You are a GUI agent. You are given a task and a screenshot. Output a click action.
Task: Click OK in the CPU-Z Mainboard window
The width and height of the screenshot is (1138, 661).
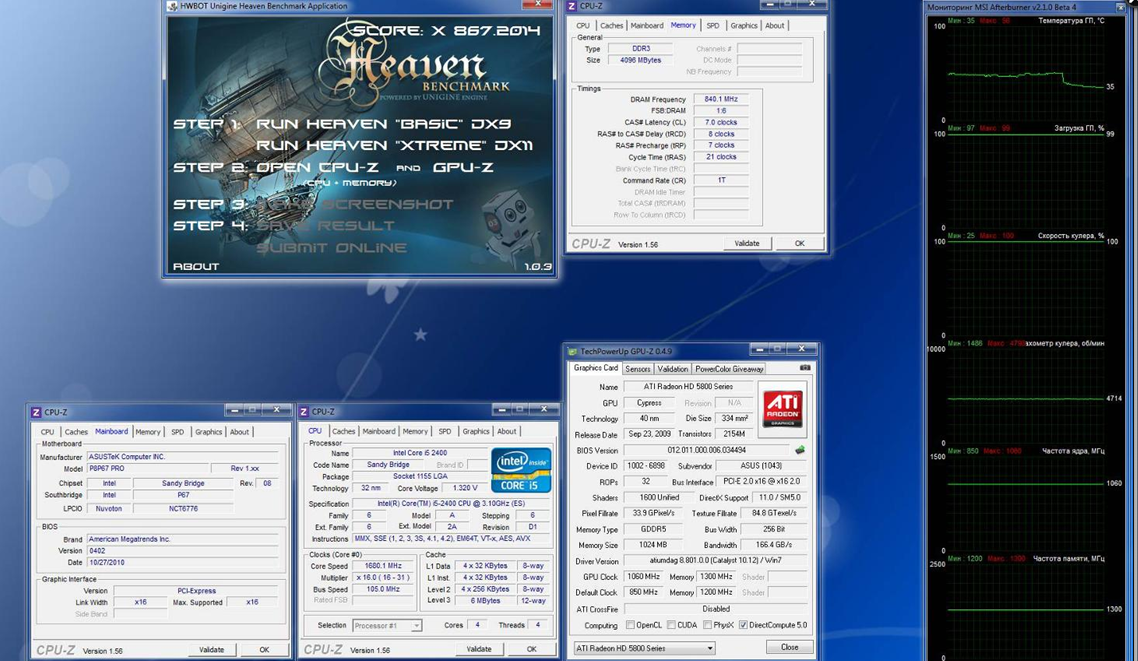264,649
